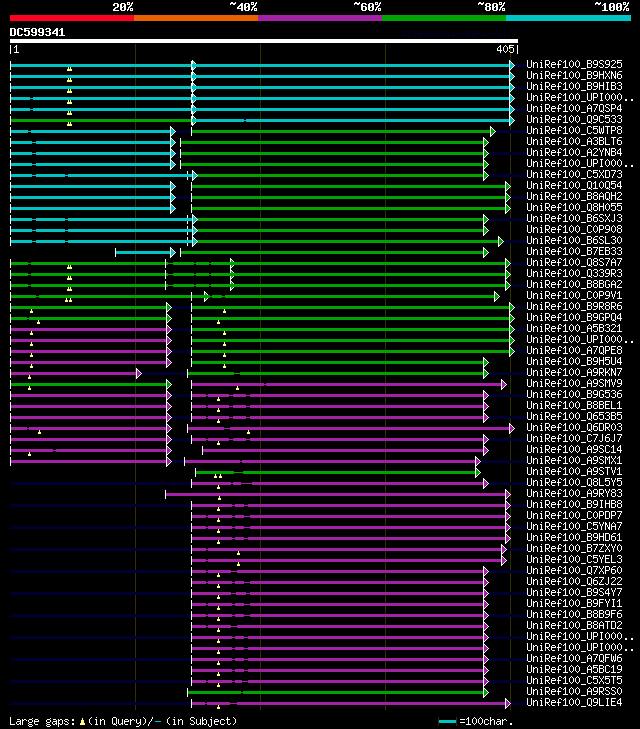Open hit UniRef100_A9RY83
Viewport: 640px width, 729px height.
pos(574,494)
